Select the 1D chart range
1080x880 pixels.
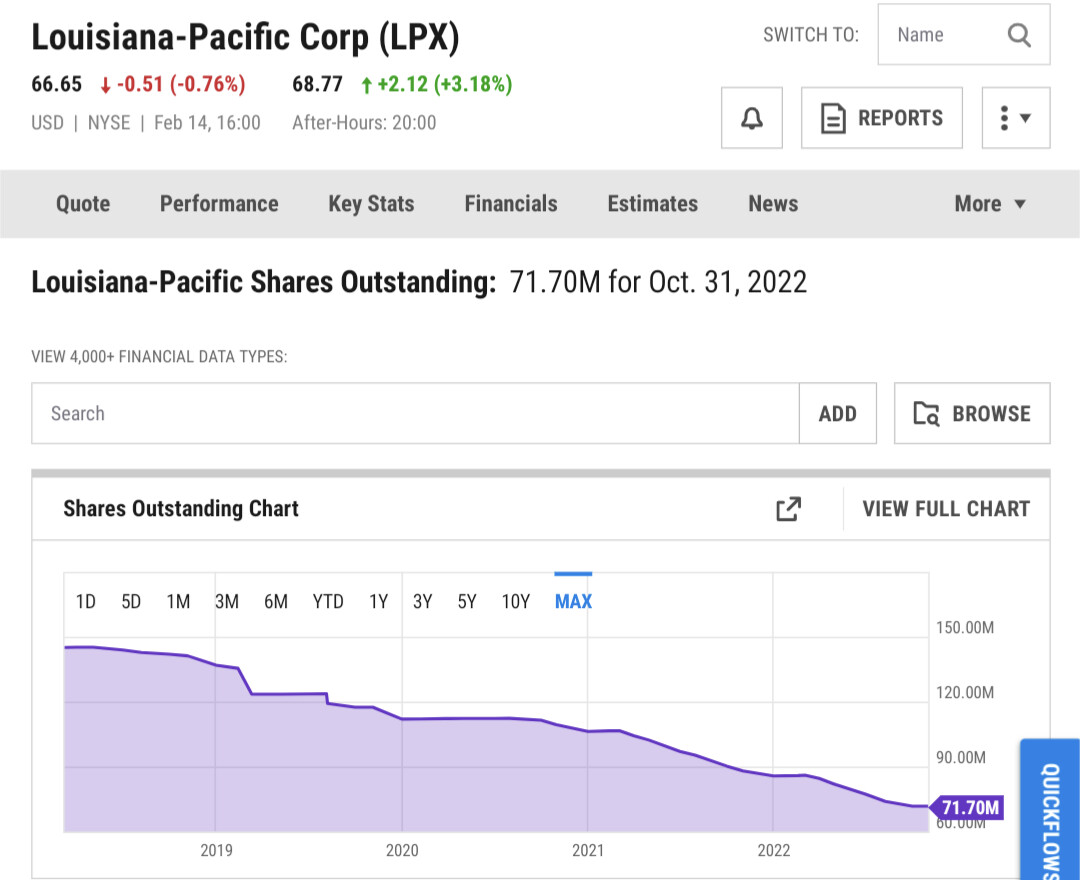pos(85,602)
